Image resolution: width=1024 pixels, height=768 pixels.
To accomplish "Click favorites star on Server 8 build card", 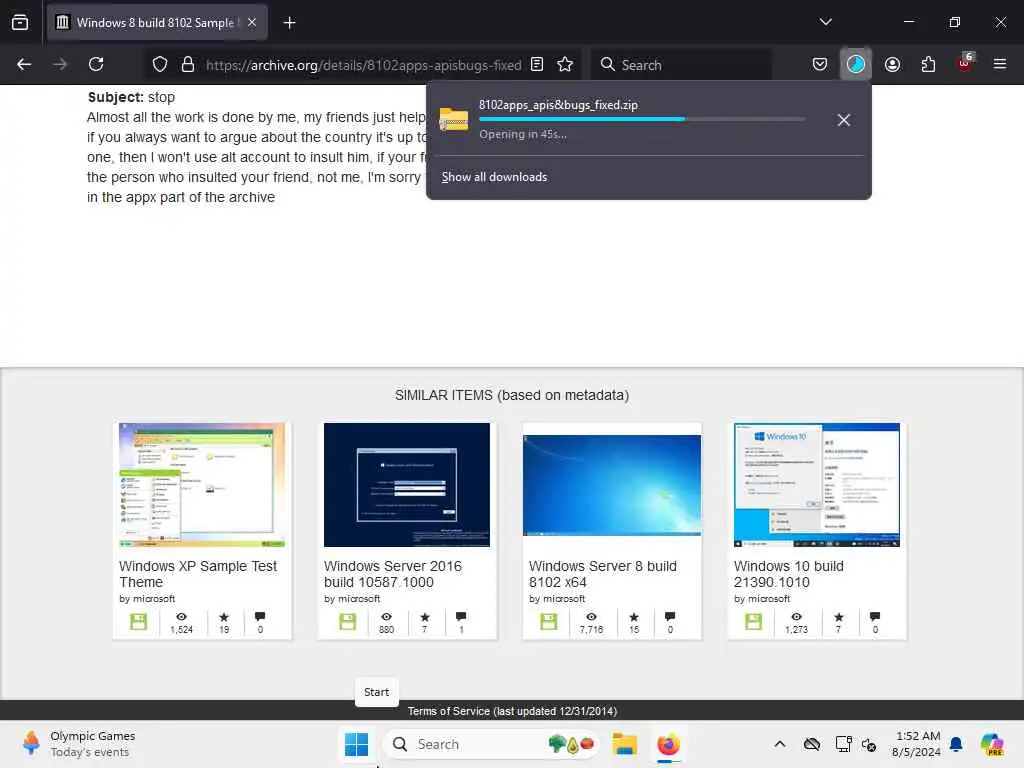I will click(x=634, y=616).
